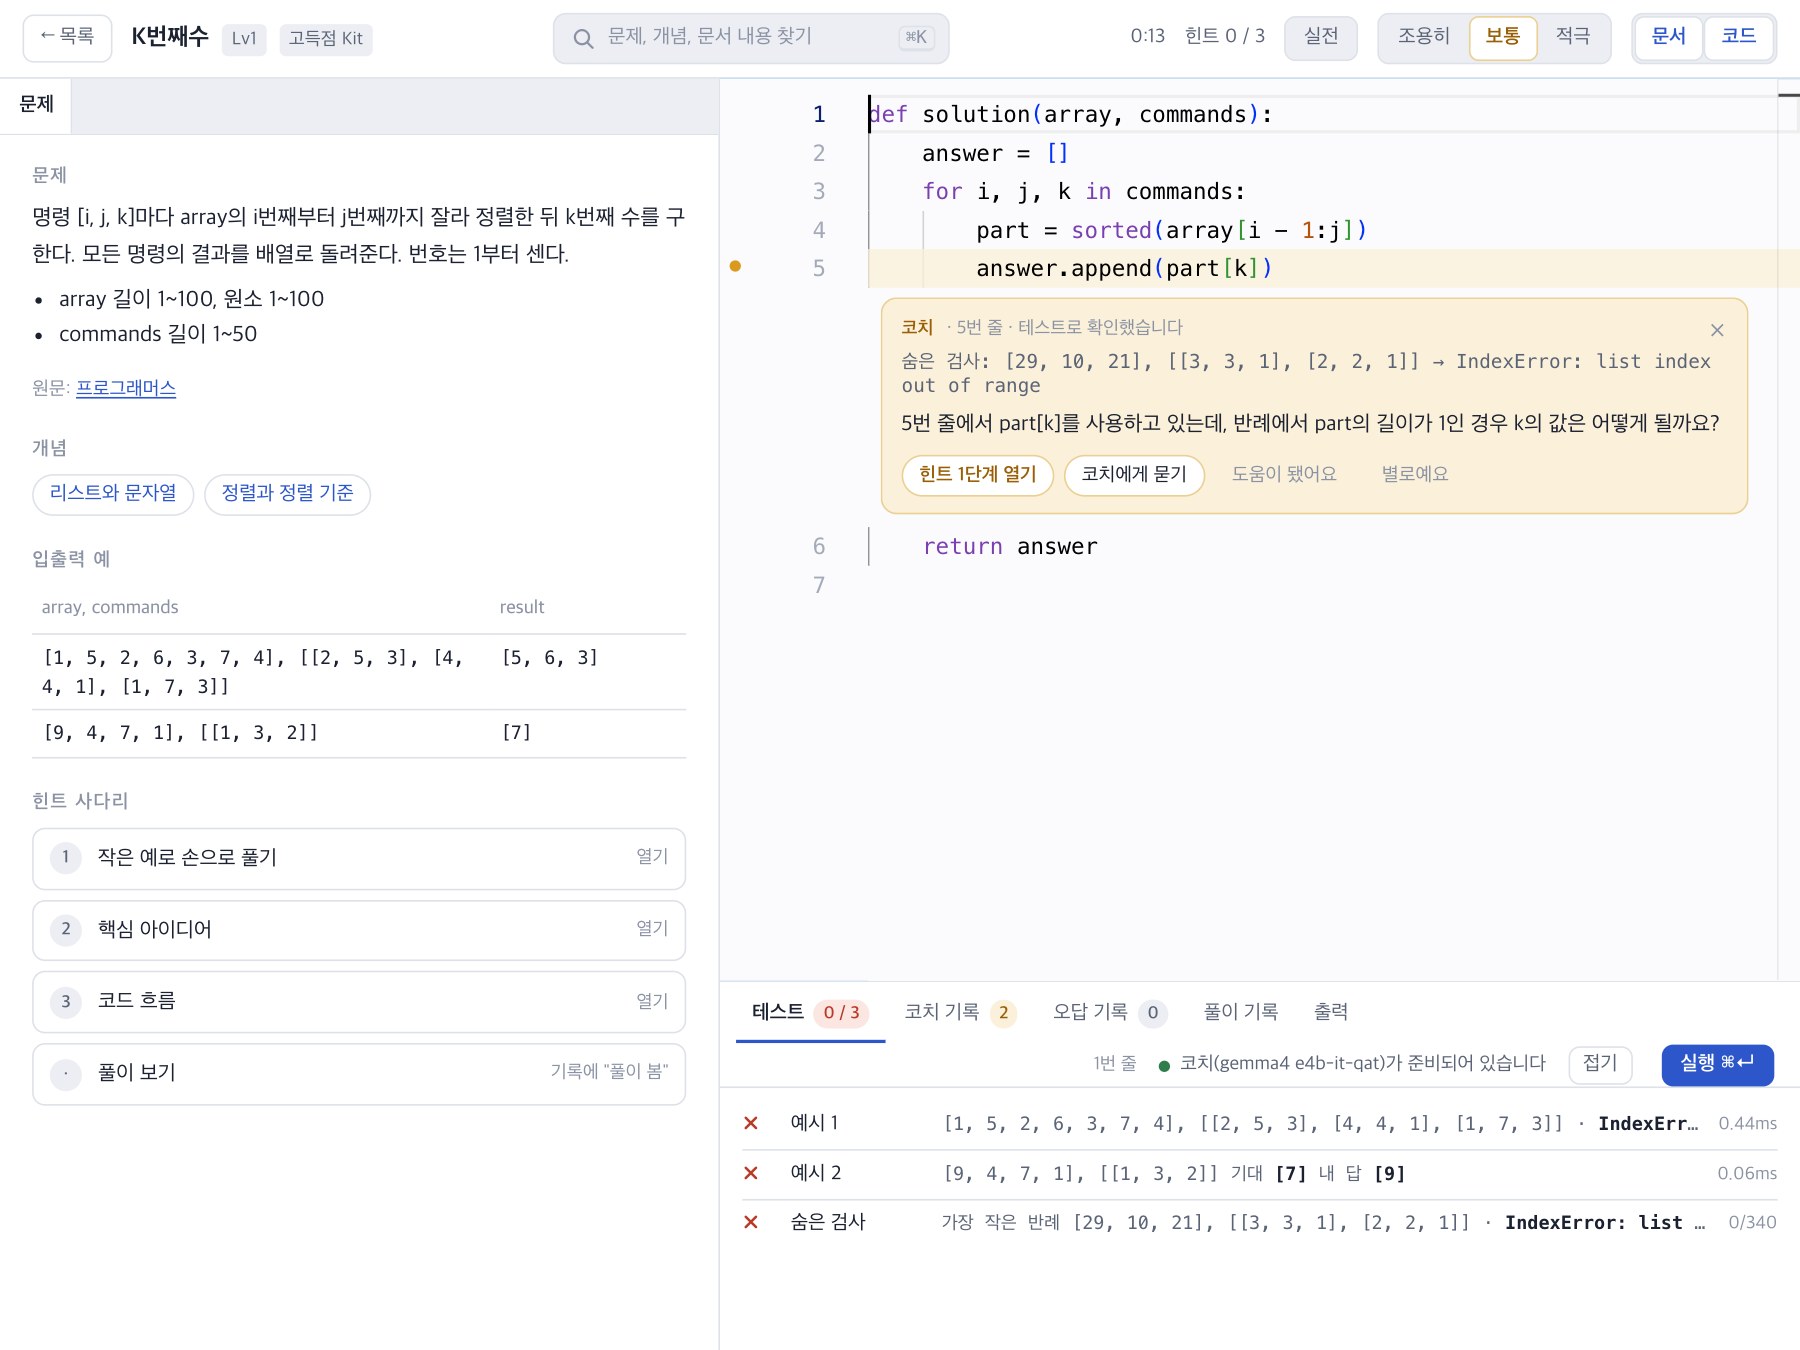This screenshot has width=1800, height=1350.
Task: Toggle the 문서 panel view
Action: point(1668,38)
